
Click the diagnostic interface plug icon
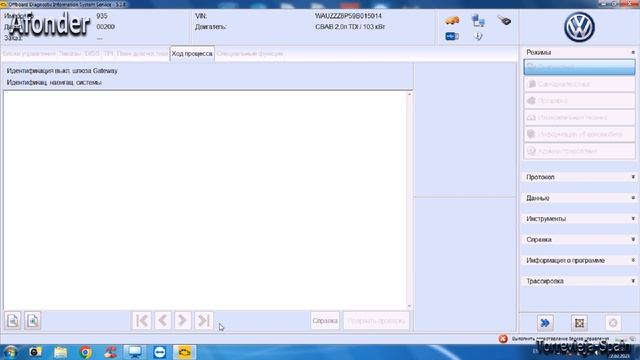tap(504, 20)
